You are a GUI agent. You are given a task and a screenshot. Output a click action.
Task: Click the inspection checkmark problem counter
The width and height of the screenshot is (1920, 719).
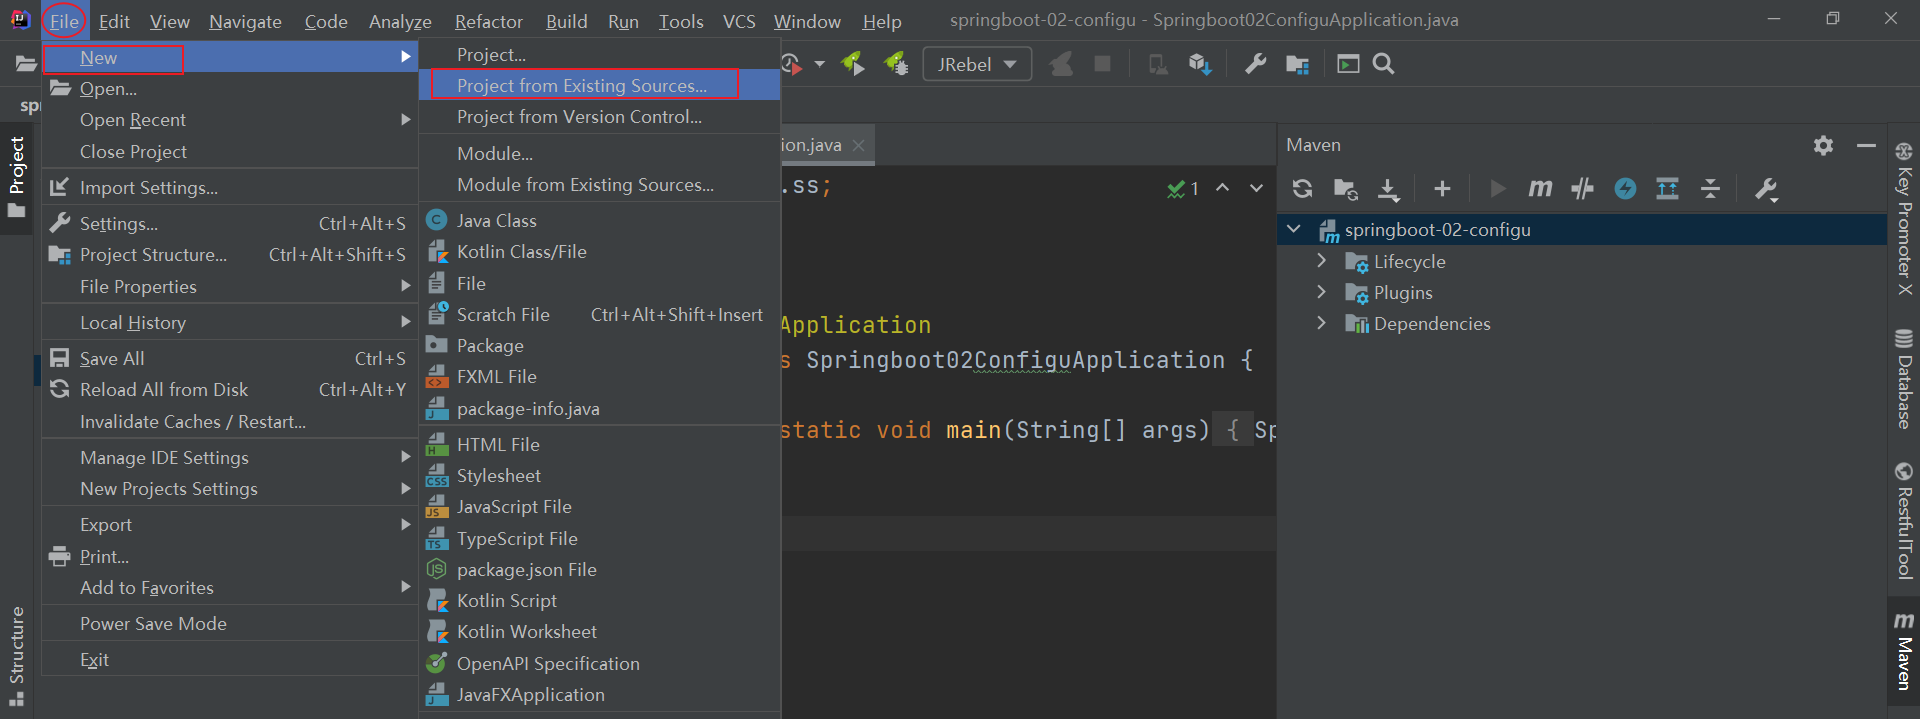point(1183,188)
